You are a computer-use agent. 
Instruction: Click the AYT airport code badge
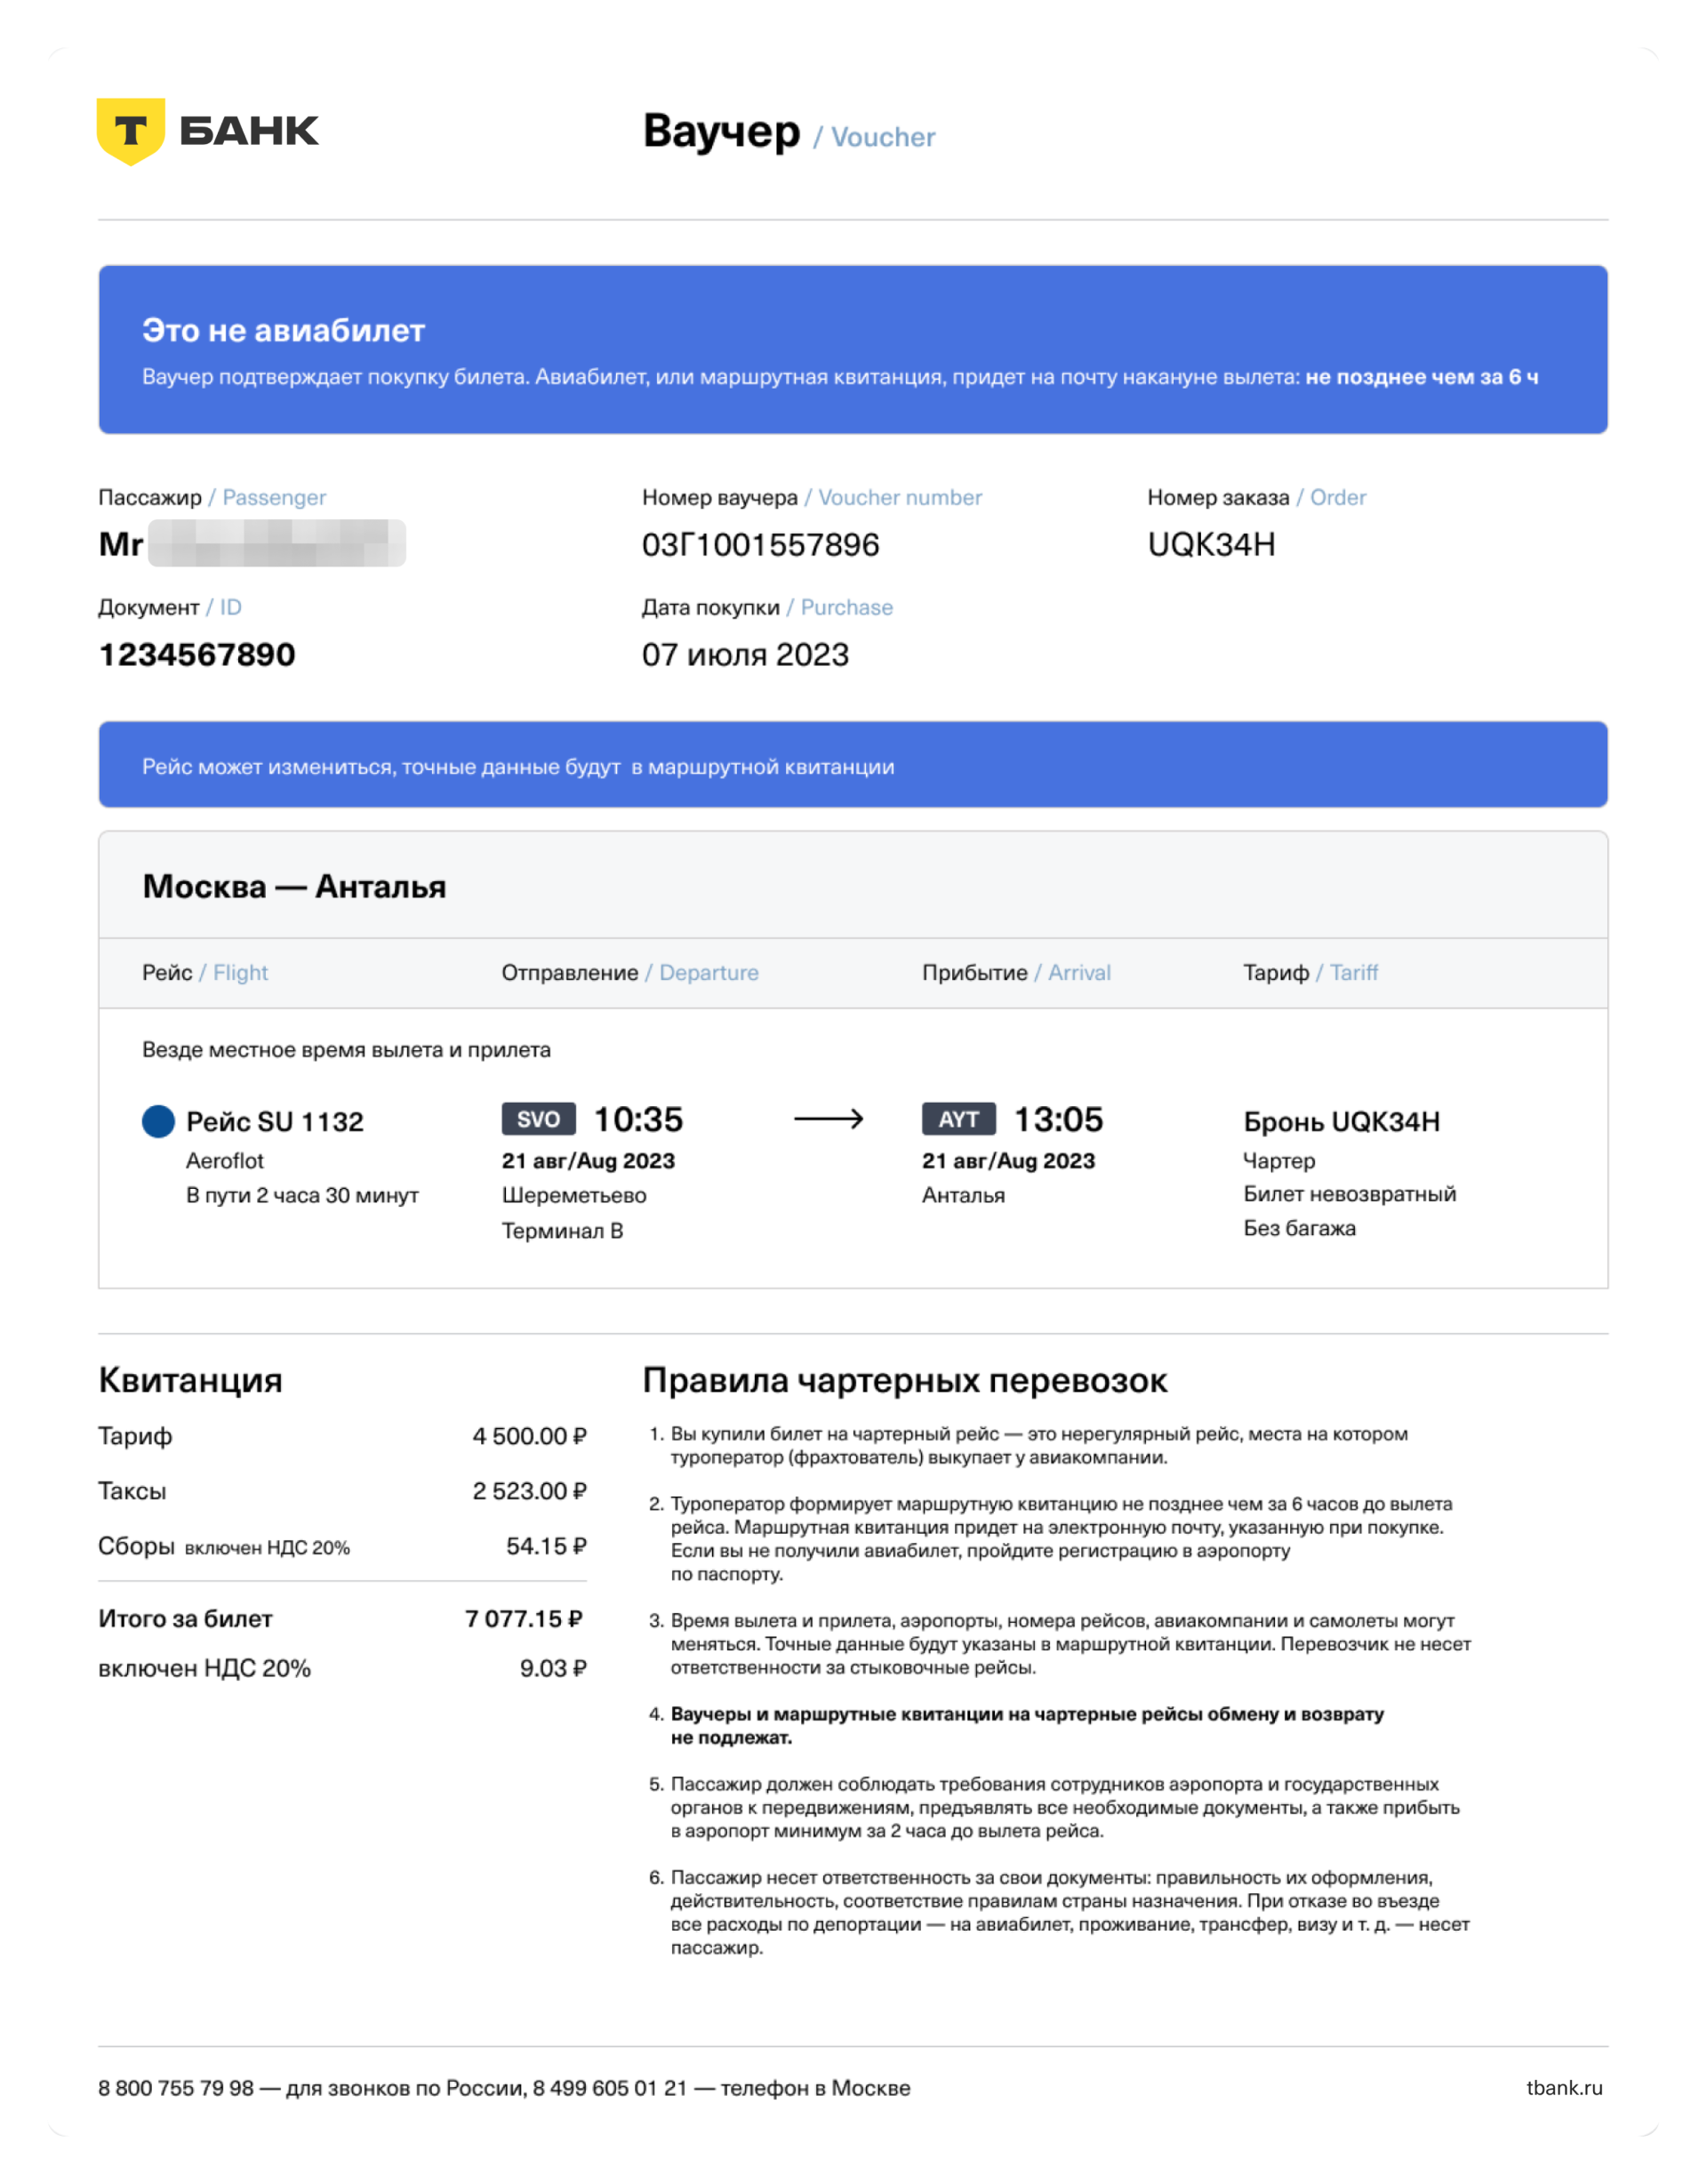coord(958,1119)
